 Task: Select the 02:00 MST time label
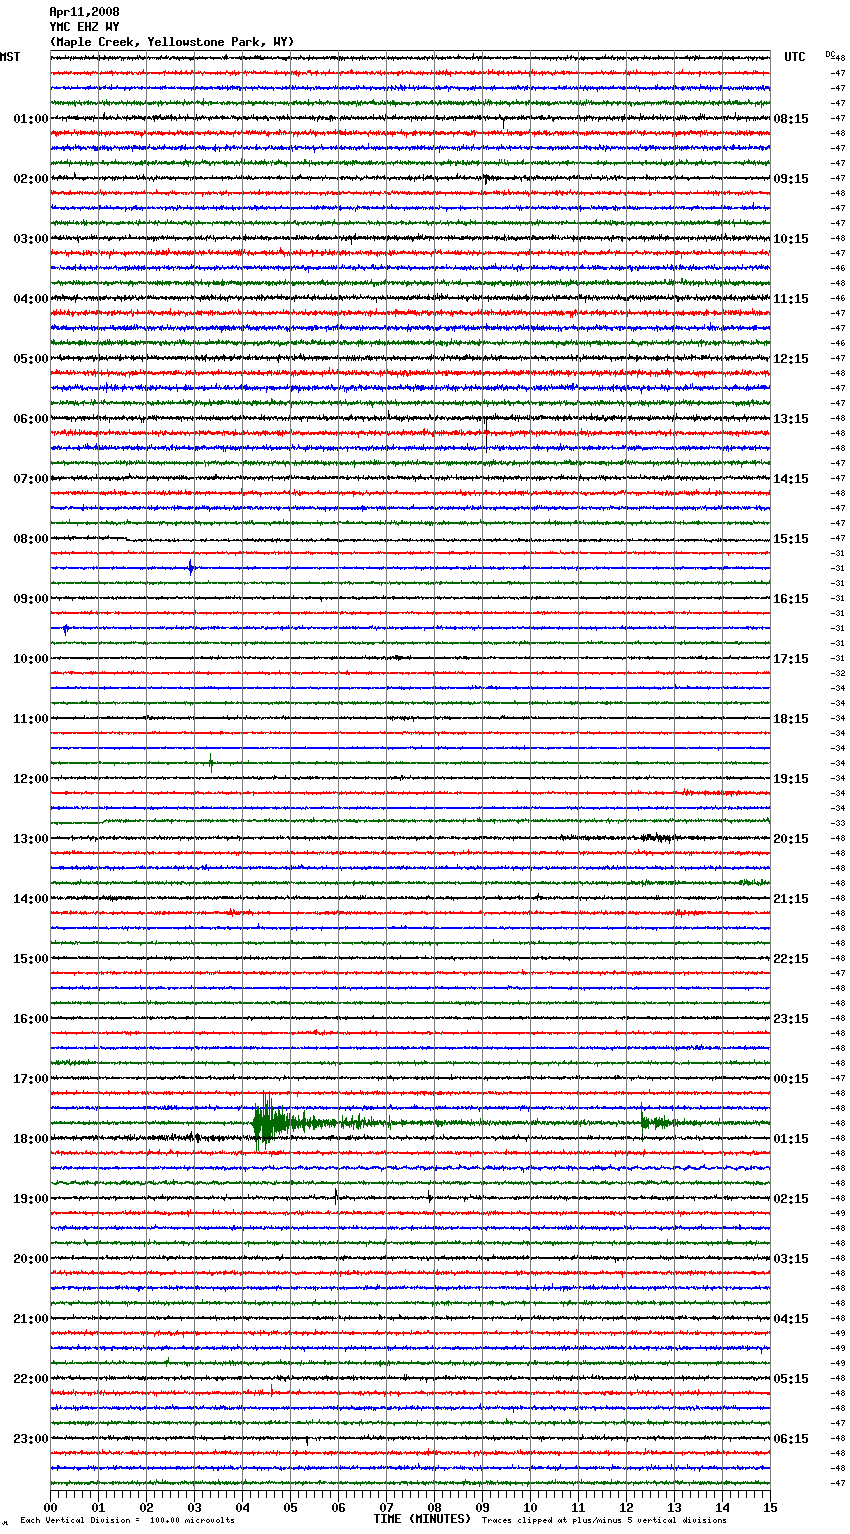tap(31, 179)
